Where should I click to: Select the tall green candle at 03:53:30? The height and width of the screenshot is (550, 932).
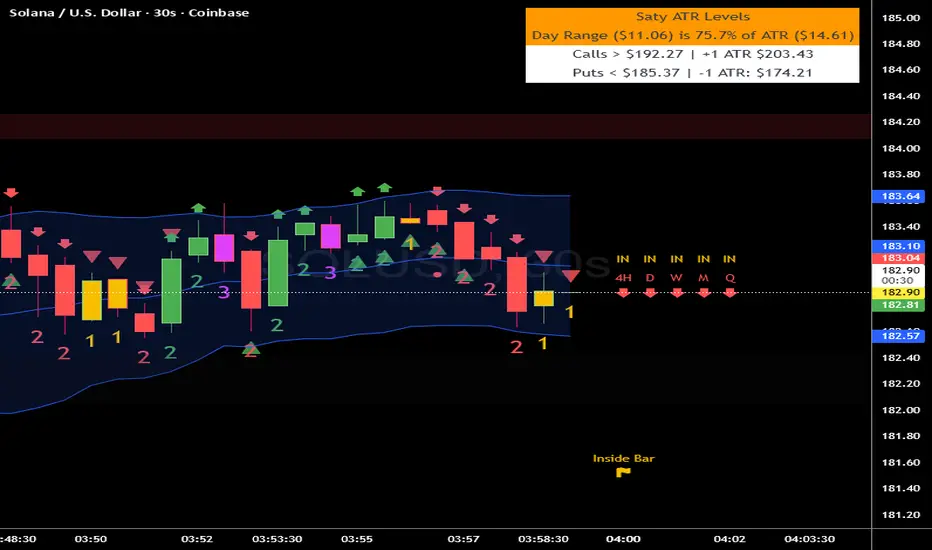pos(278,273)
